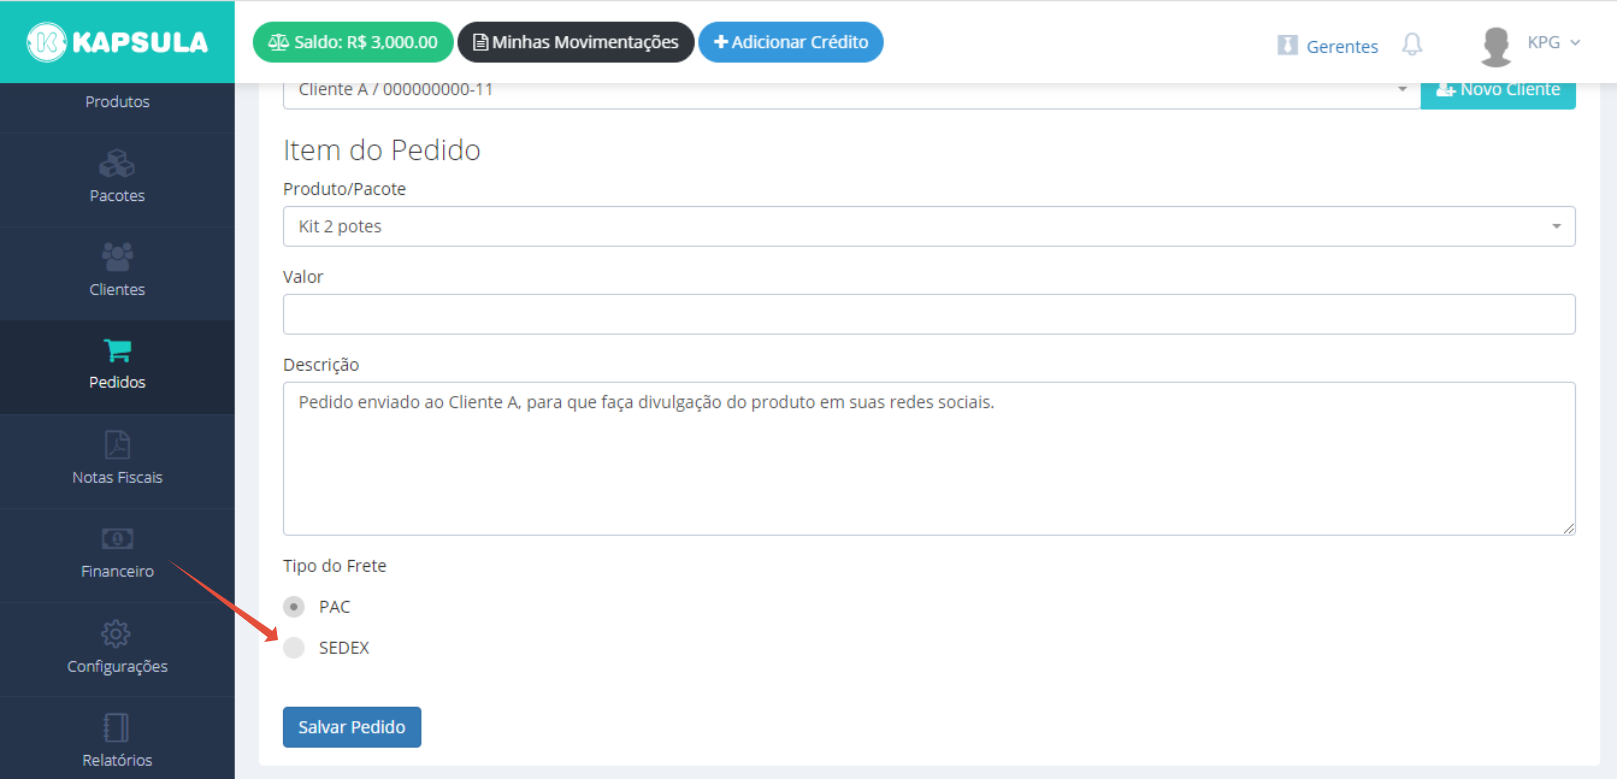
Task: Click the Salvar Pedido button
Action: [x=352, y=727]
